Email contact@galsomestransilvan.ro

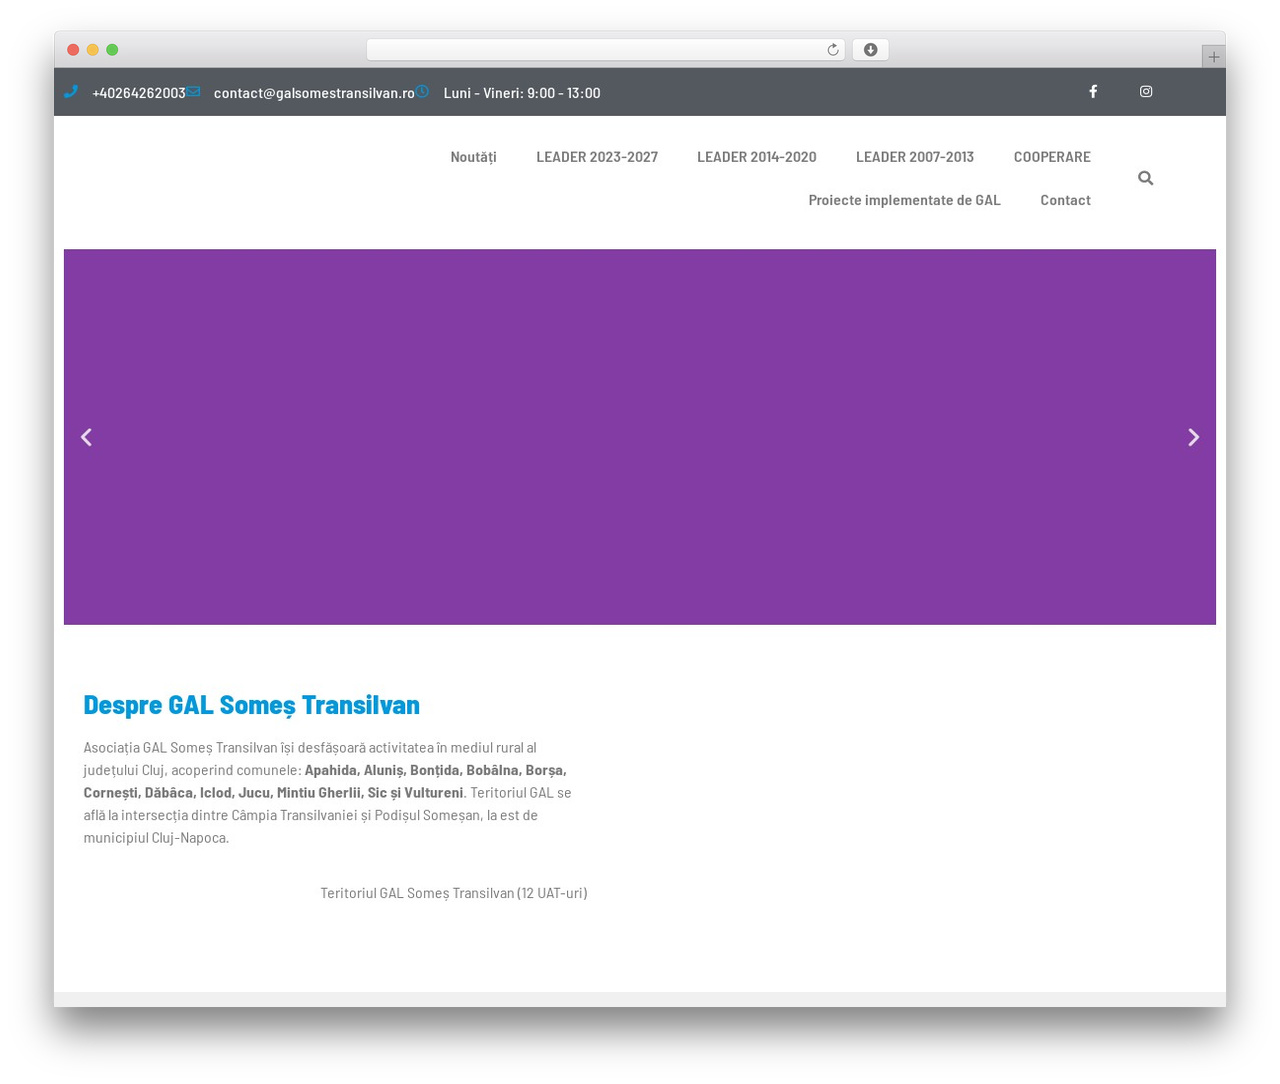[x=314, y=93]
